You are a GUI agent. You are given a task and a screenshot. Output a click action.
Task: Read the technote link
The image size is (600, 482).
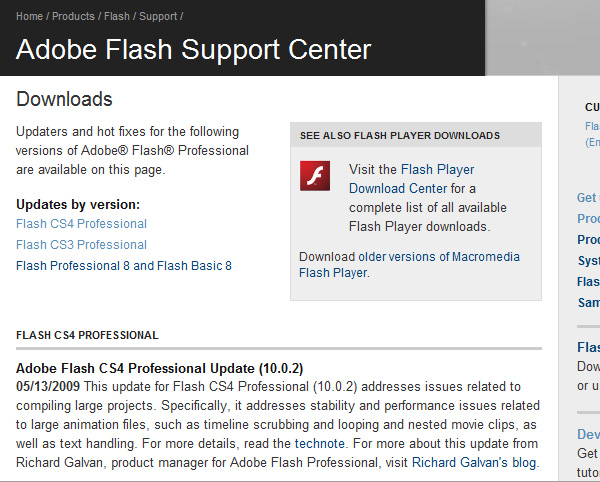tap(320, 444)
